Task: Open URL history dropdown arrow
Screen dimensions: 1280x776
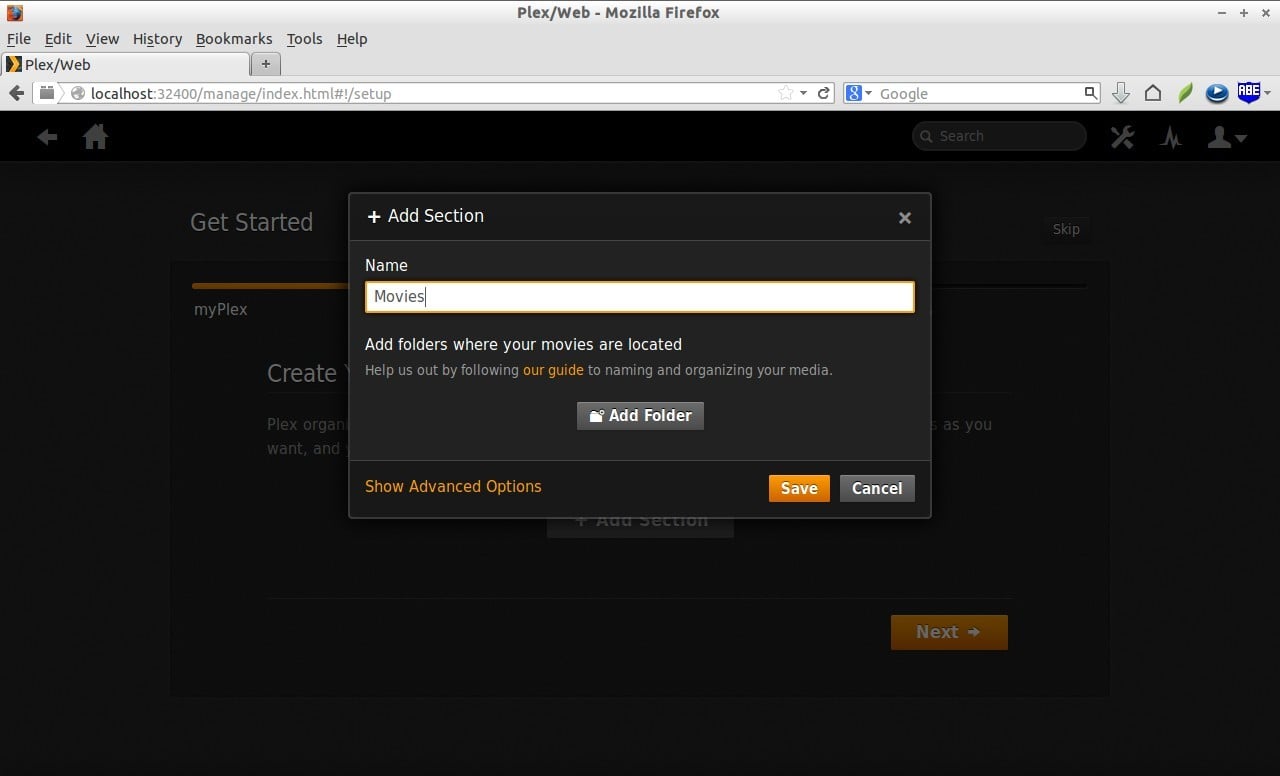Action: (803, 93)
